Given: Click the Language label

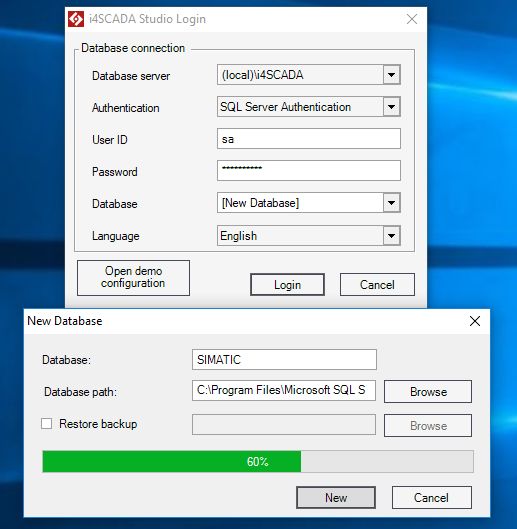Looking at the screenshot, I should click(116, 236).
